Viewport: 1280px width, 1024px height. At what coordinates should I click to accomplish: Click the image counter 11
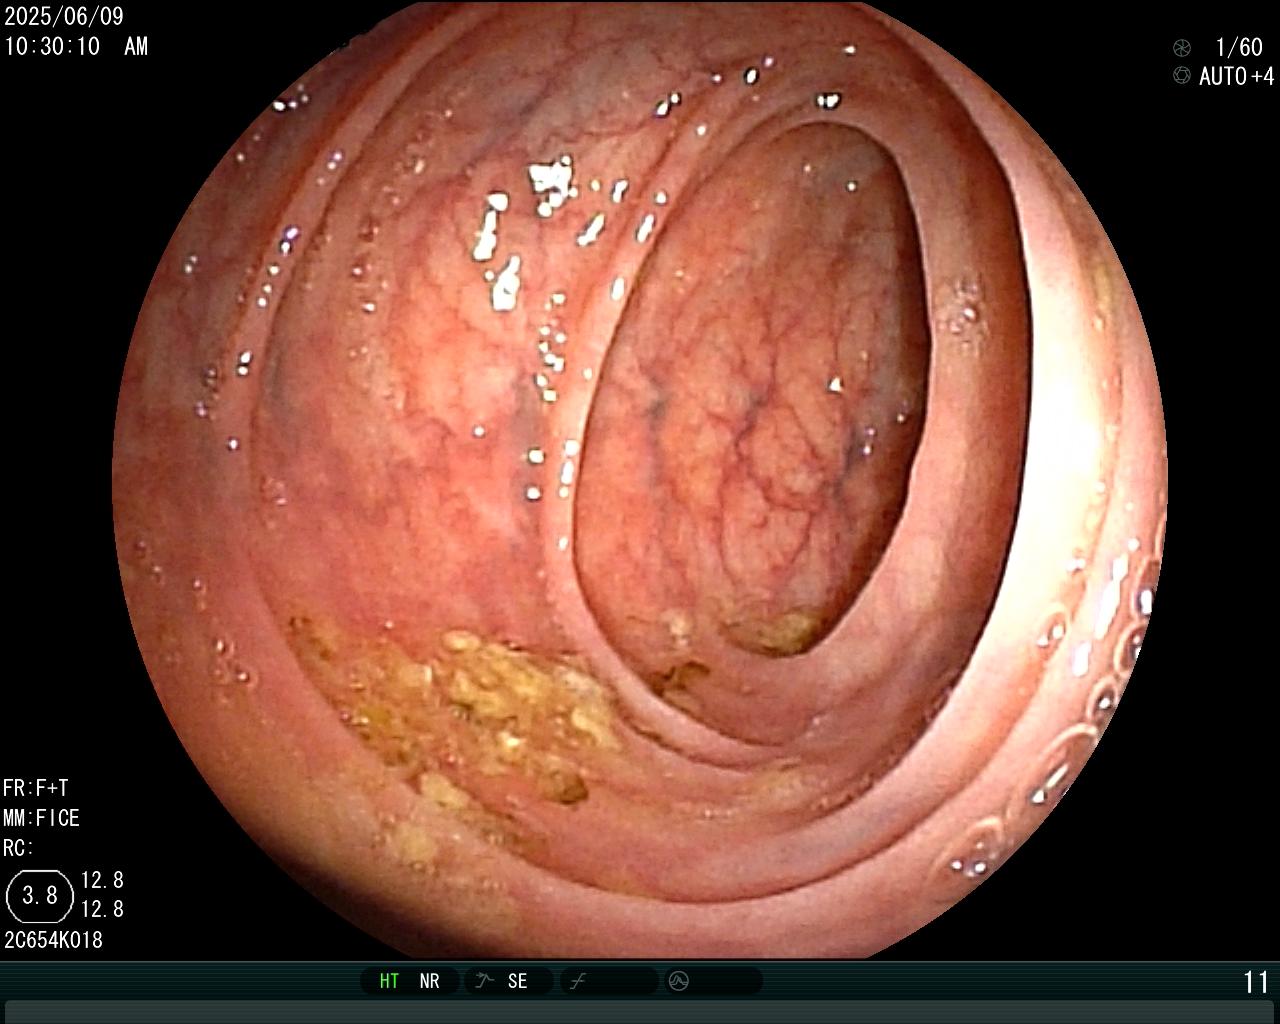coord(1256,982)
